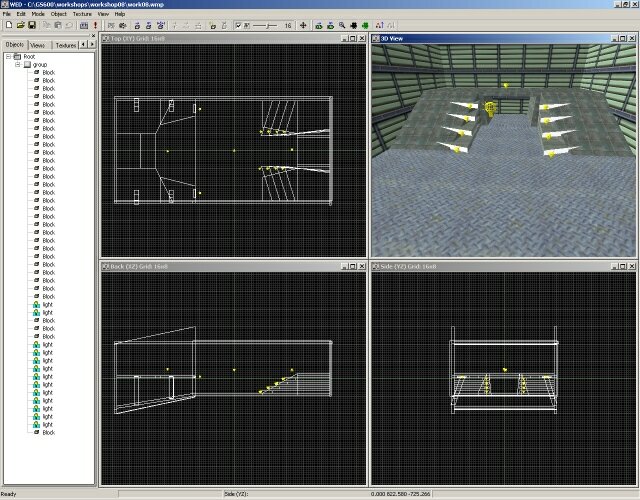The height and width of the screenshot is (500, 640).
Task: Collapse the group node in object tree
Action: point(18,65)
